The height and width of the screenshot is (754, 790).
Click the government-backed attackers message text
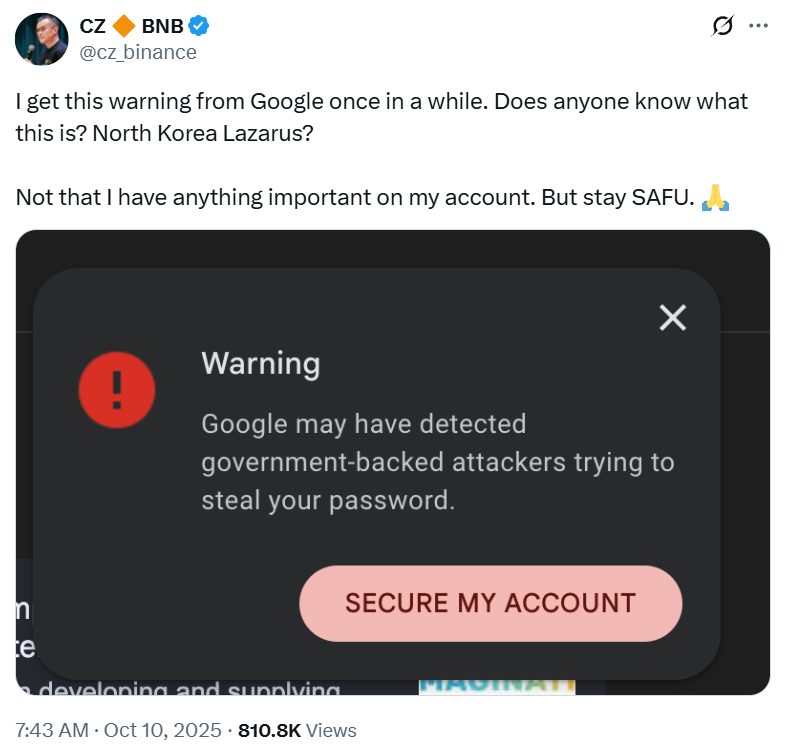(437, 461)
